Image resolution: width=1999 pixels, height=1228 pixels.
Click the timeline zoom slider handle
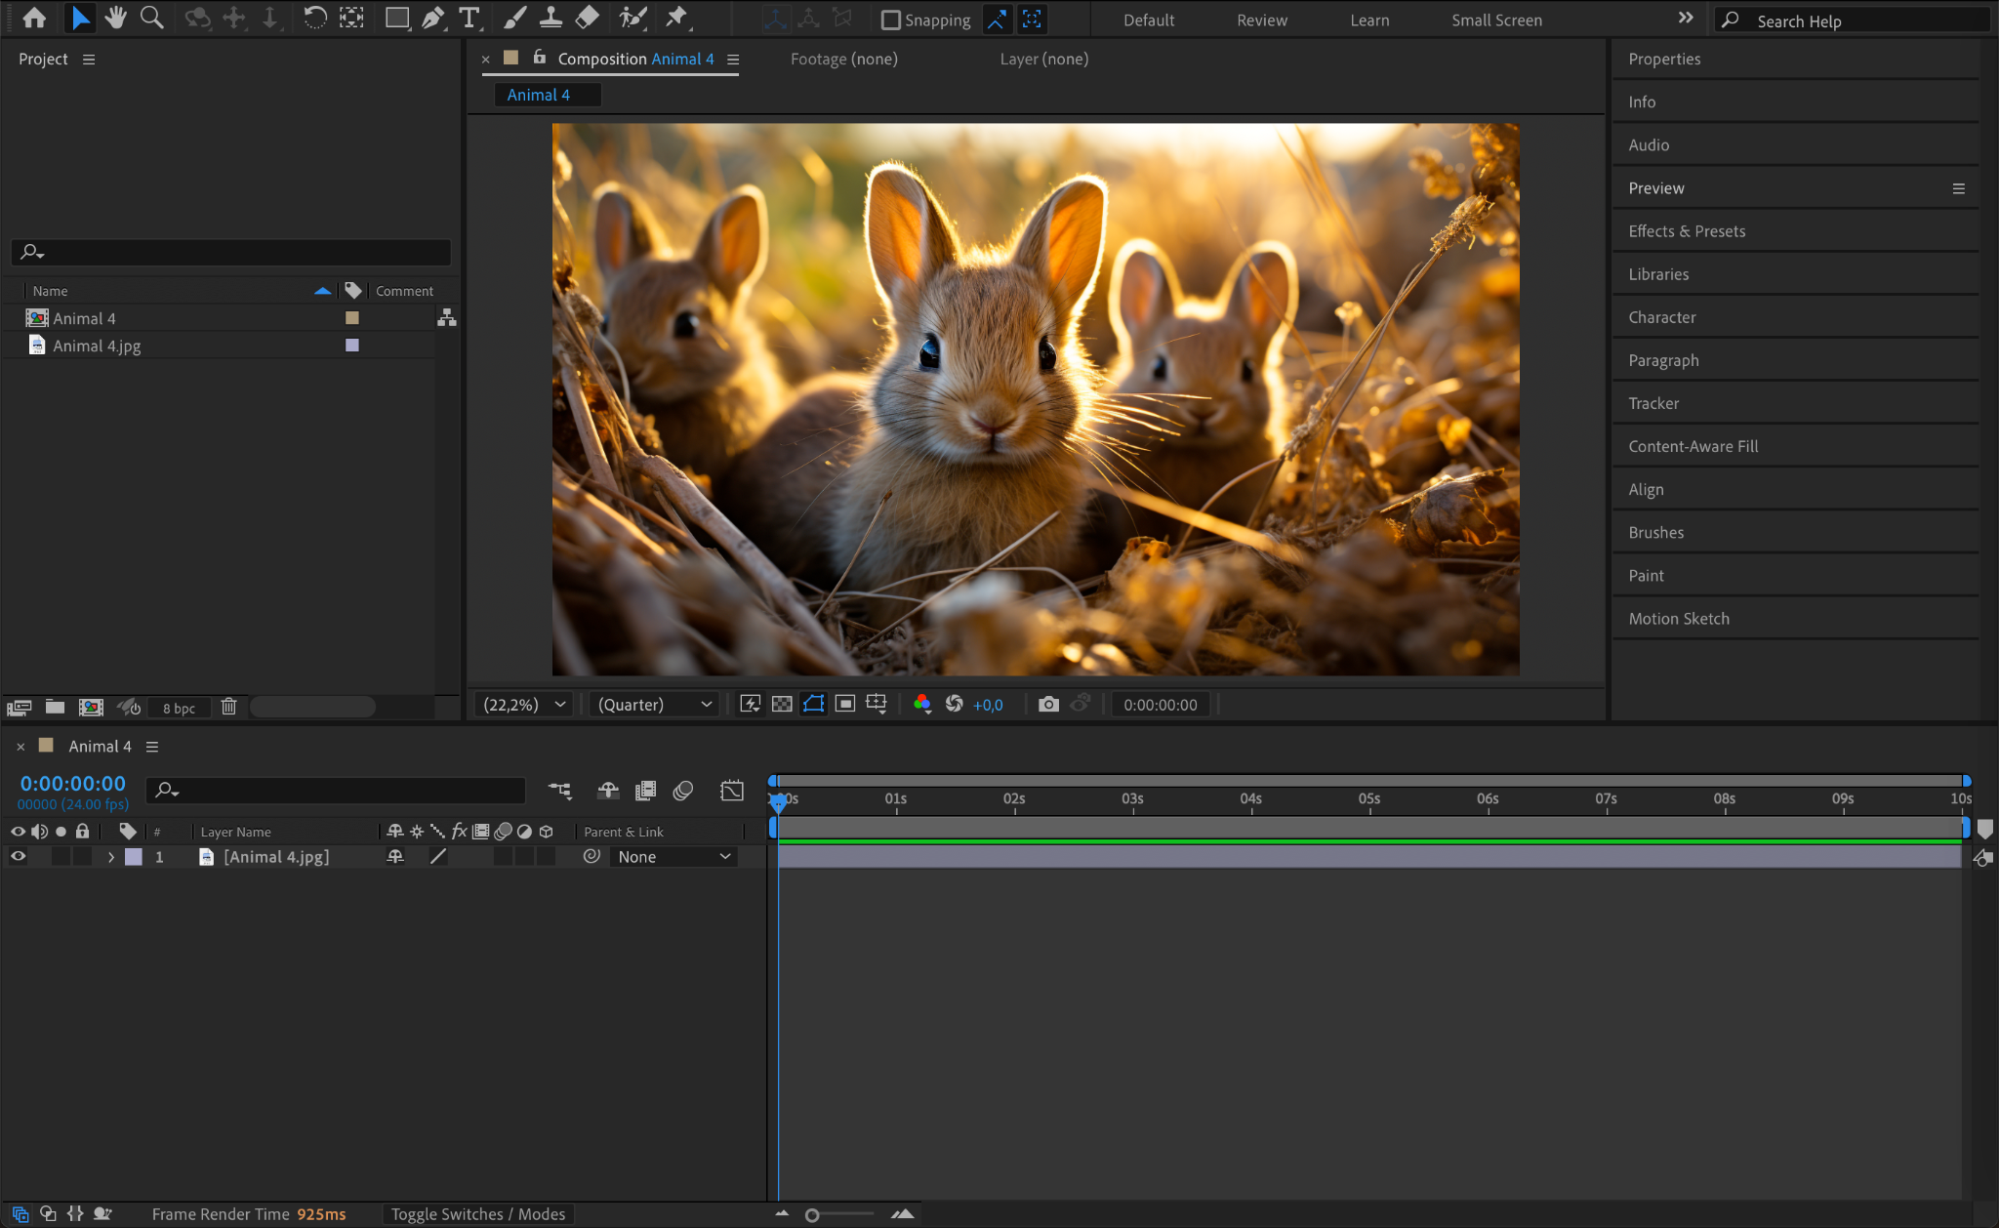pos(812,1215)
